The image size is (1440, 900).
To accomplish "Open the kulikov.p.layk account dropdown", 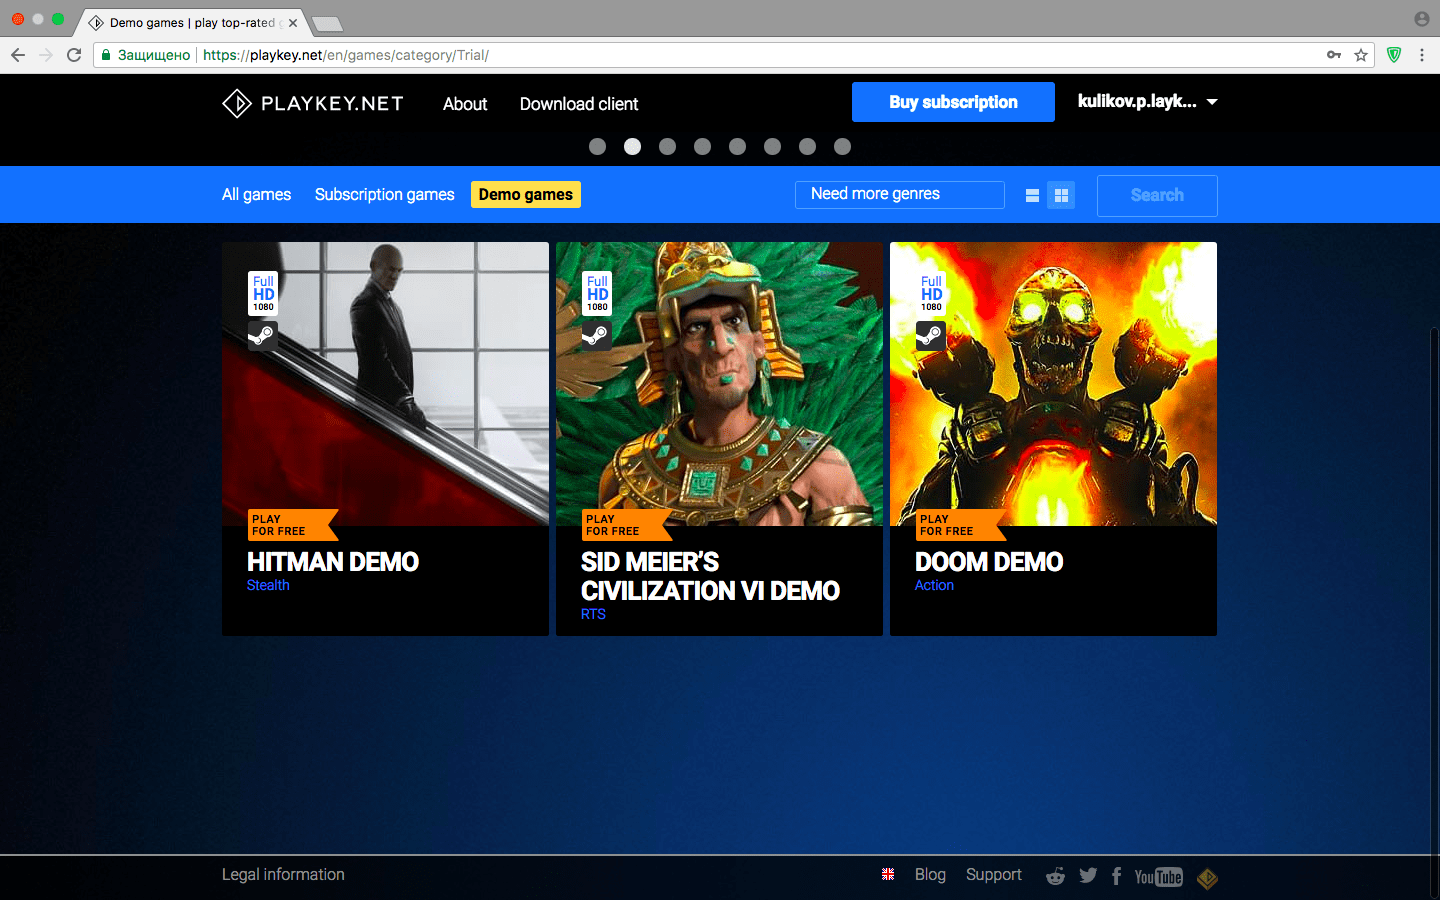I will [1147, 101].
